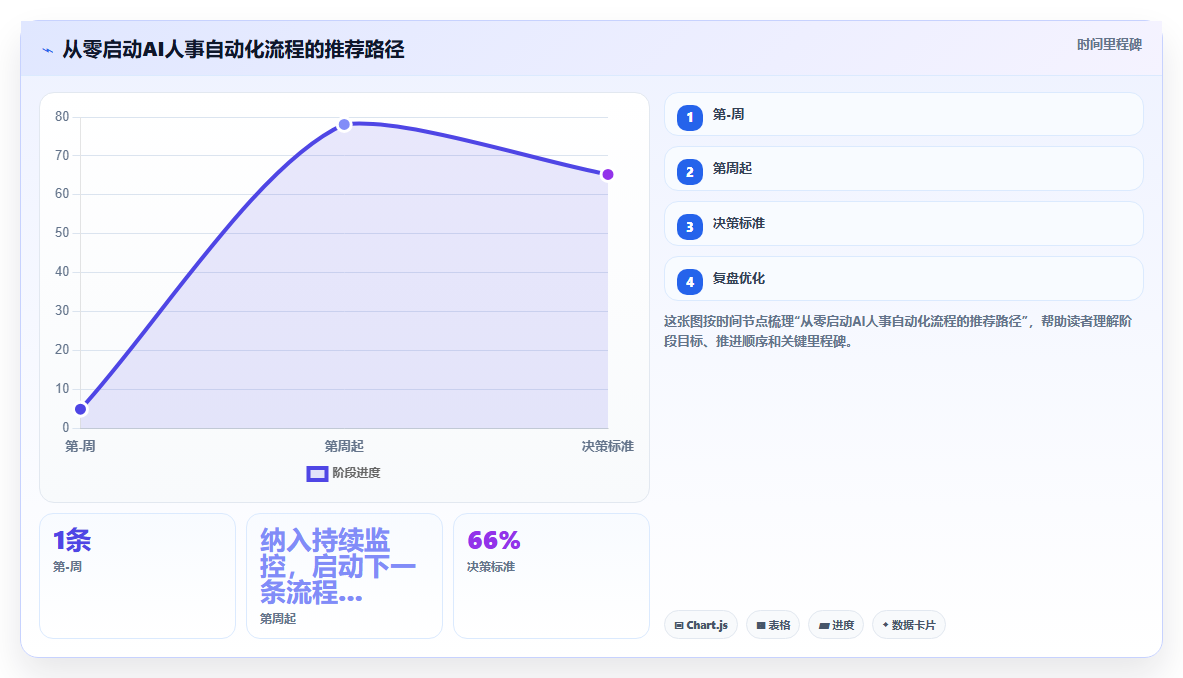Open the 纳入持续监控 data card
Screen dimensions: 1183x678
click(x=344, y=576)
